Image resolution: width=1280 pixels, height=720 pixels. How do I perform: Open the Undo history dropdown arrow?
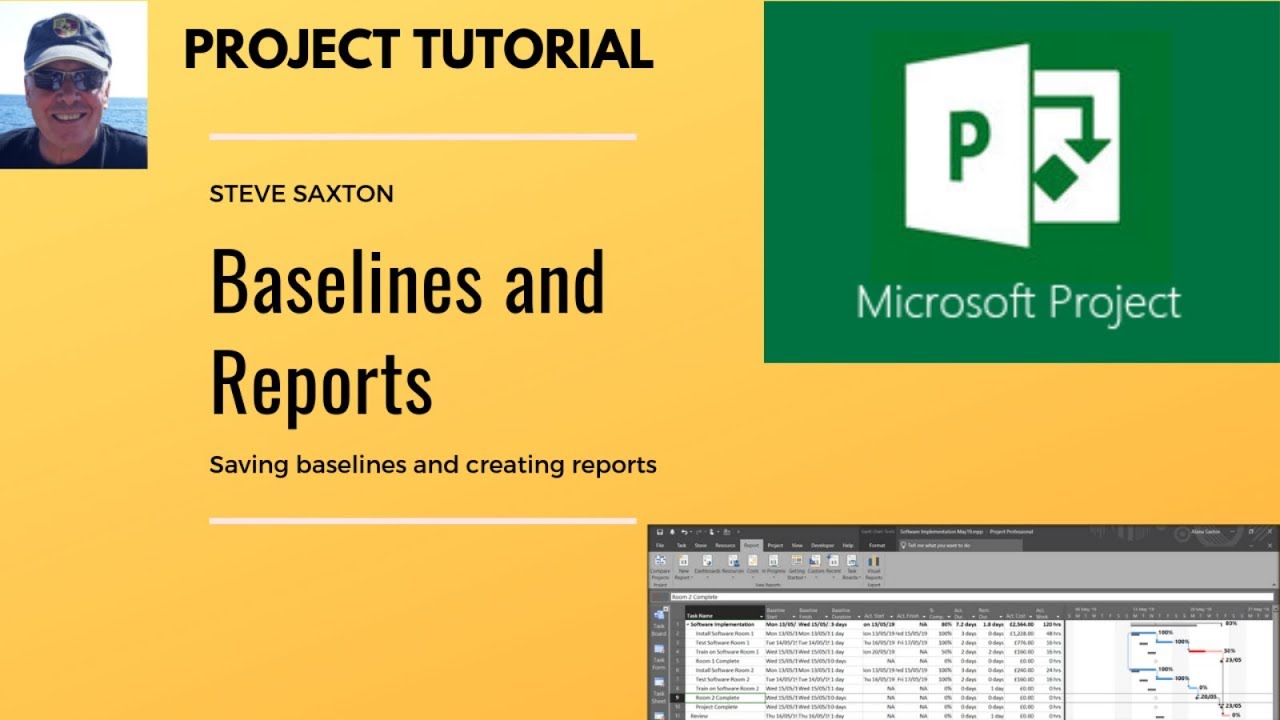click(x=691, y=532)
